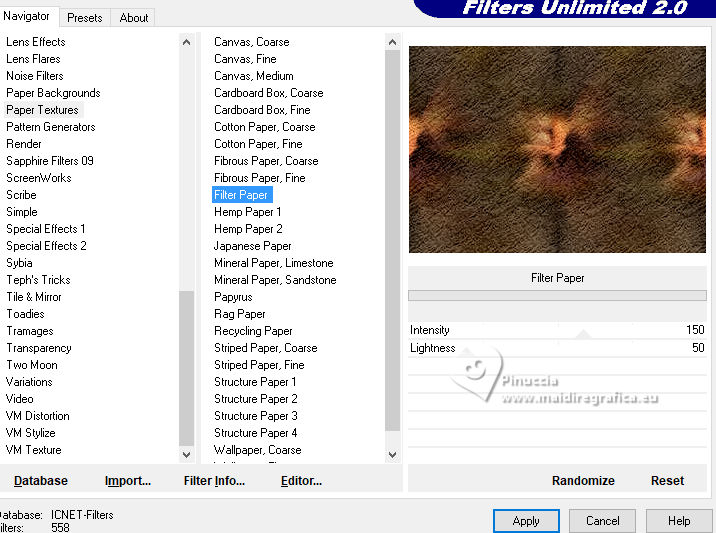The image size is (716, 533).
Task: Click the Apply button
Action: [526, 521]
